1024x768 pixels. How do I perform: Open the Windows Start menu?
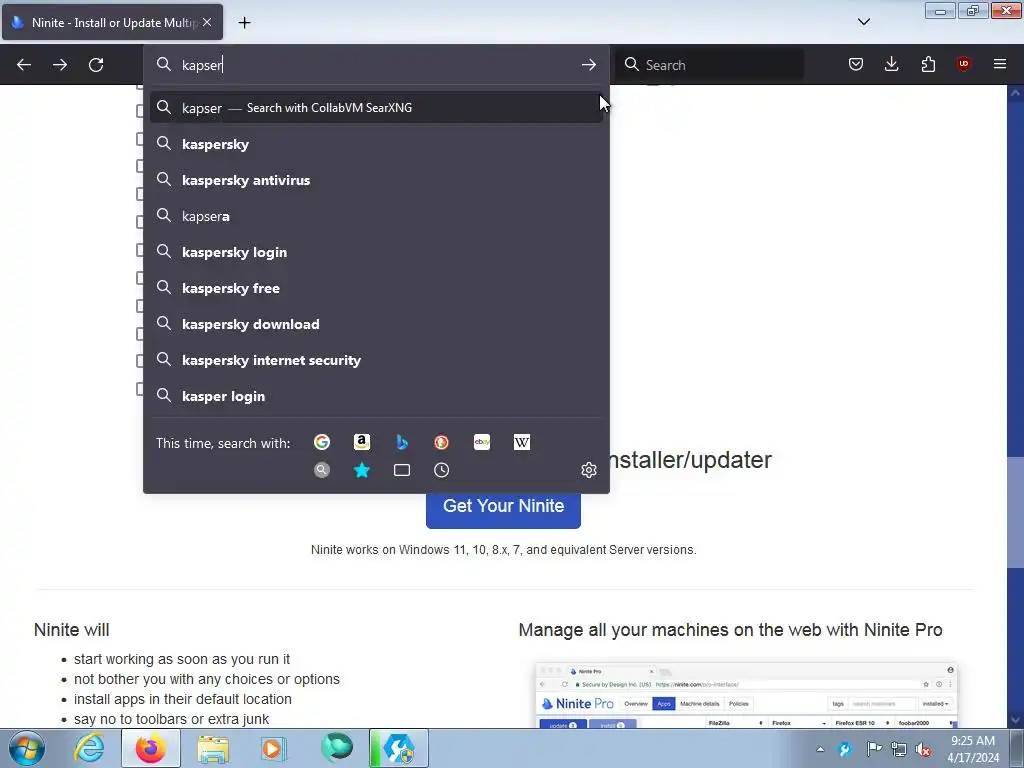click(x=27, y=748)
